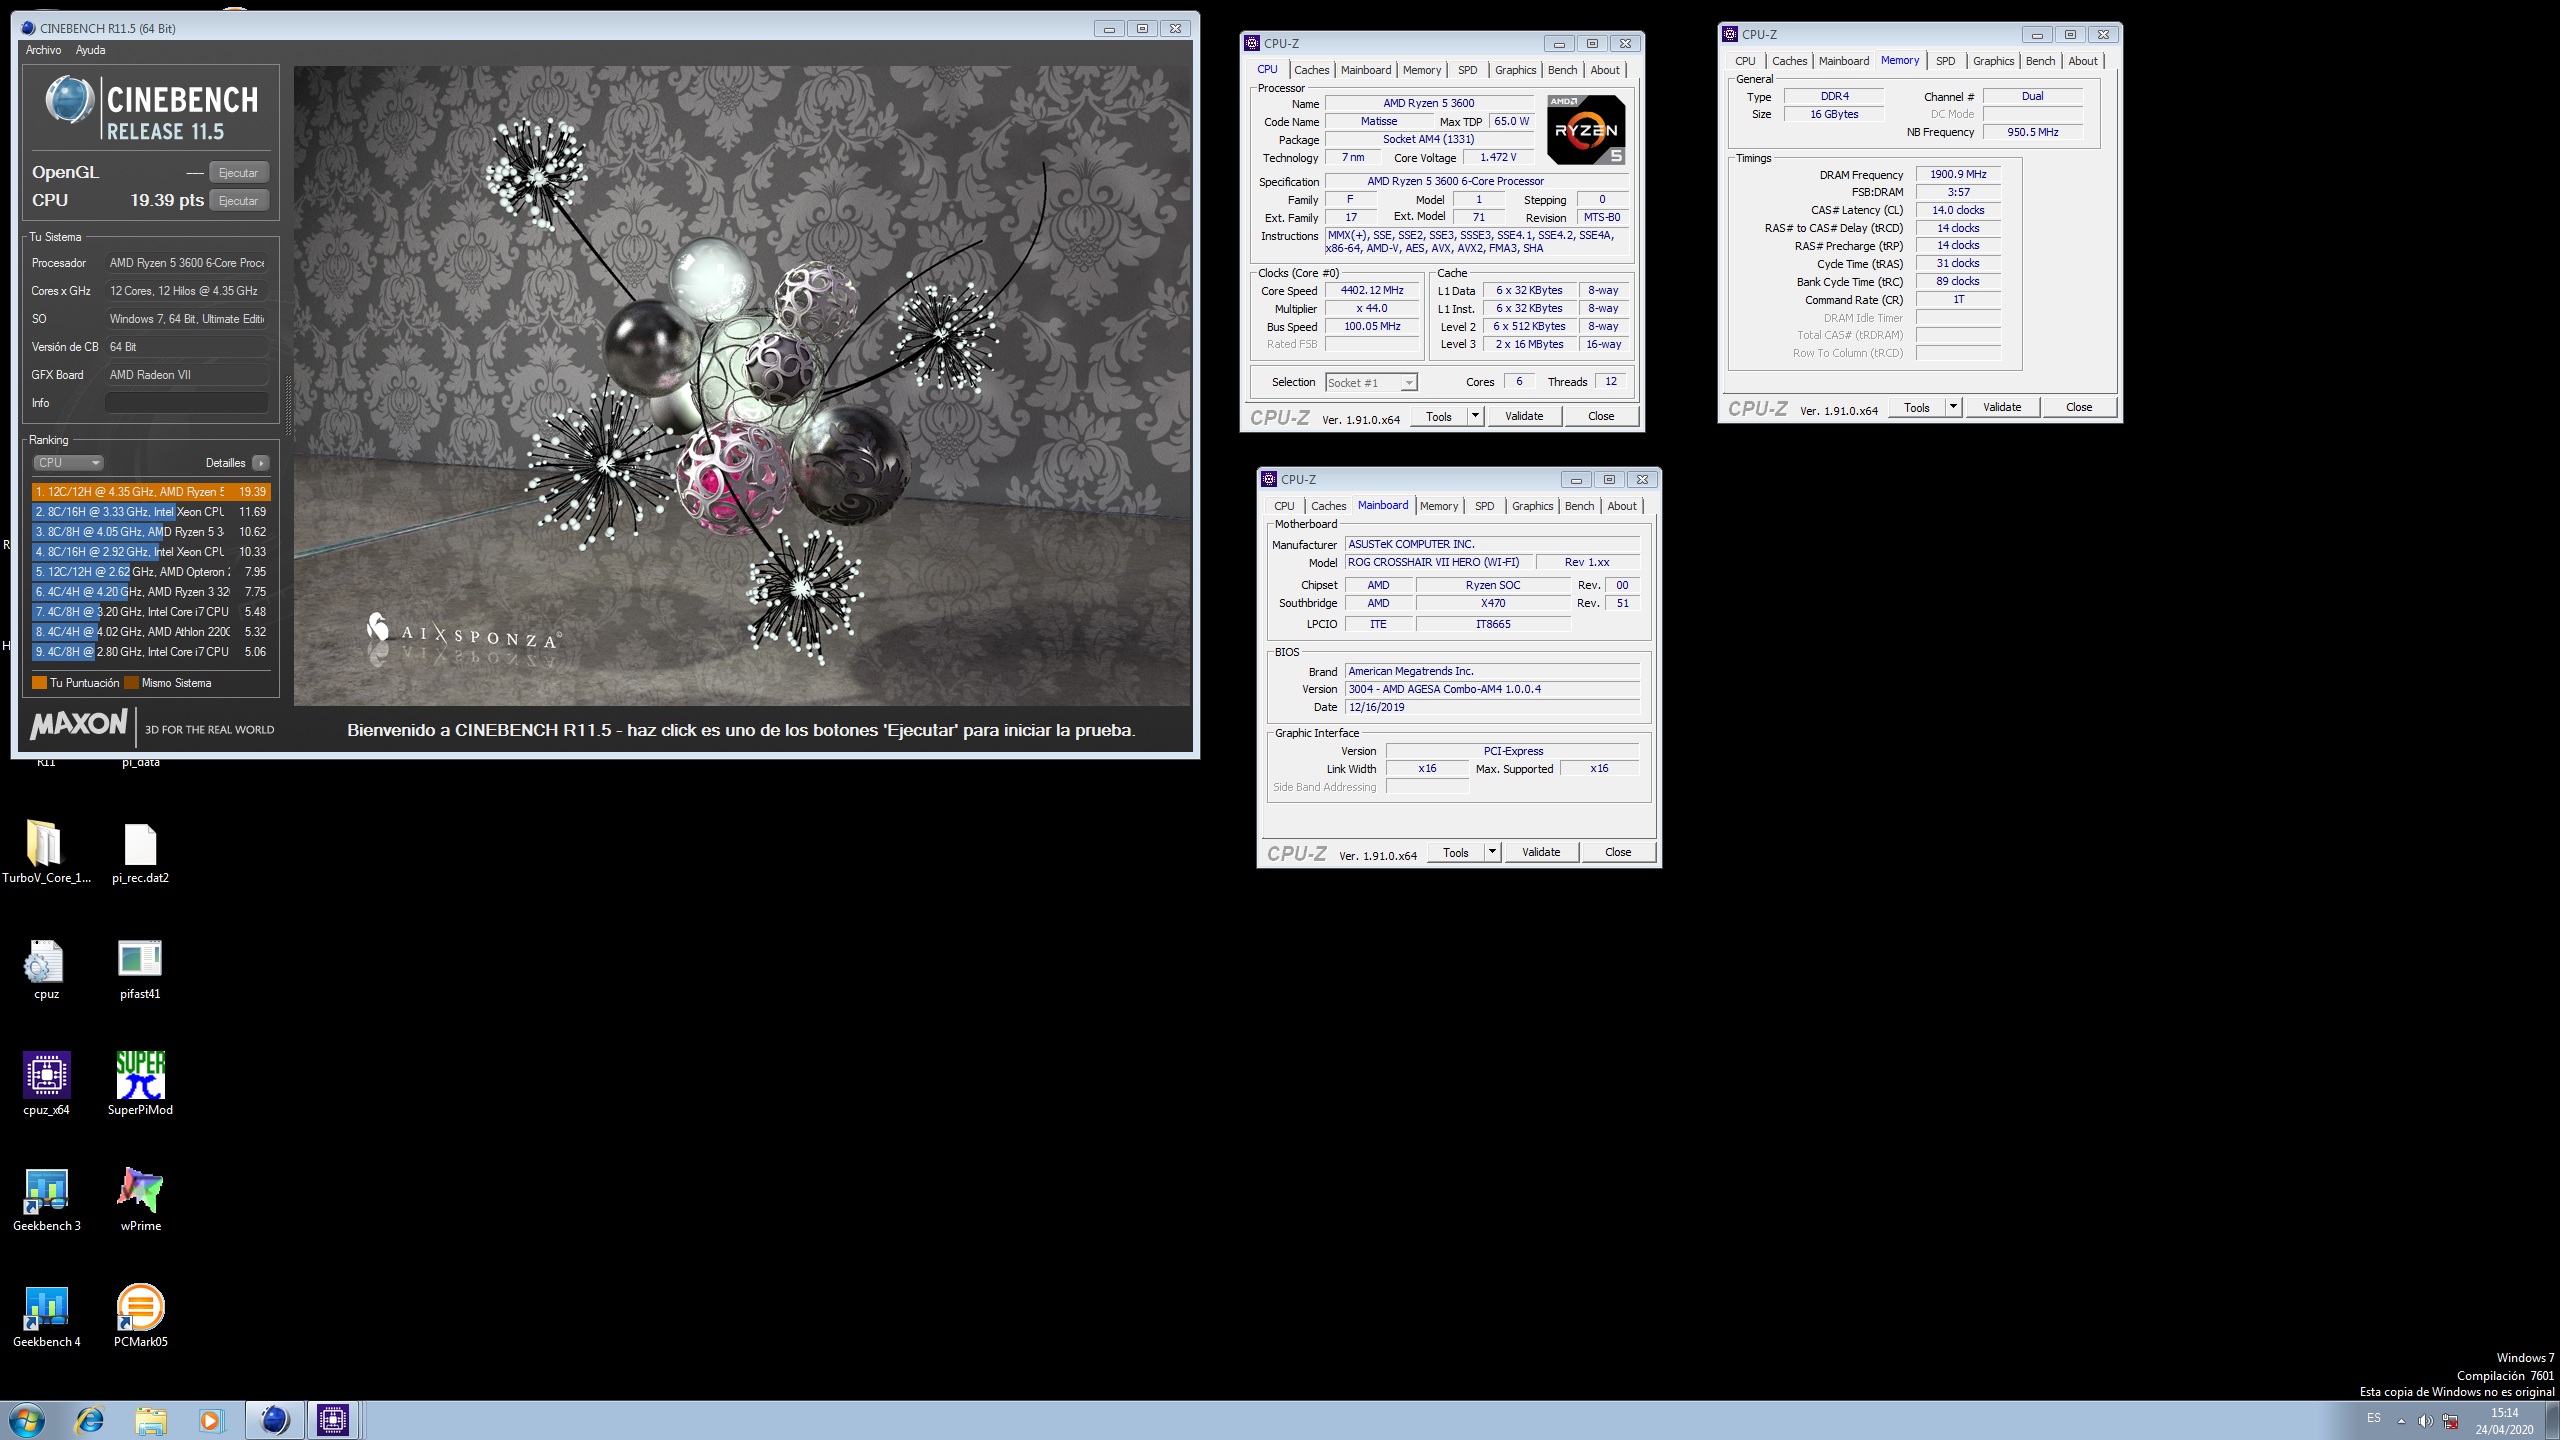
Task: Click the CPU-Z app icon in Mainboard window title
Action: pyautogui.click(x=1269, y=479)
